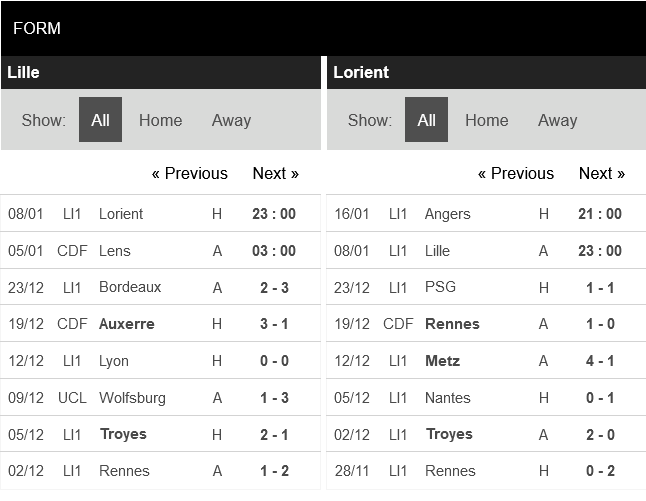The image size is (646, 501).
Task: Open Lille's Auxerre cup match row
Action: (127, 324)
